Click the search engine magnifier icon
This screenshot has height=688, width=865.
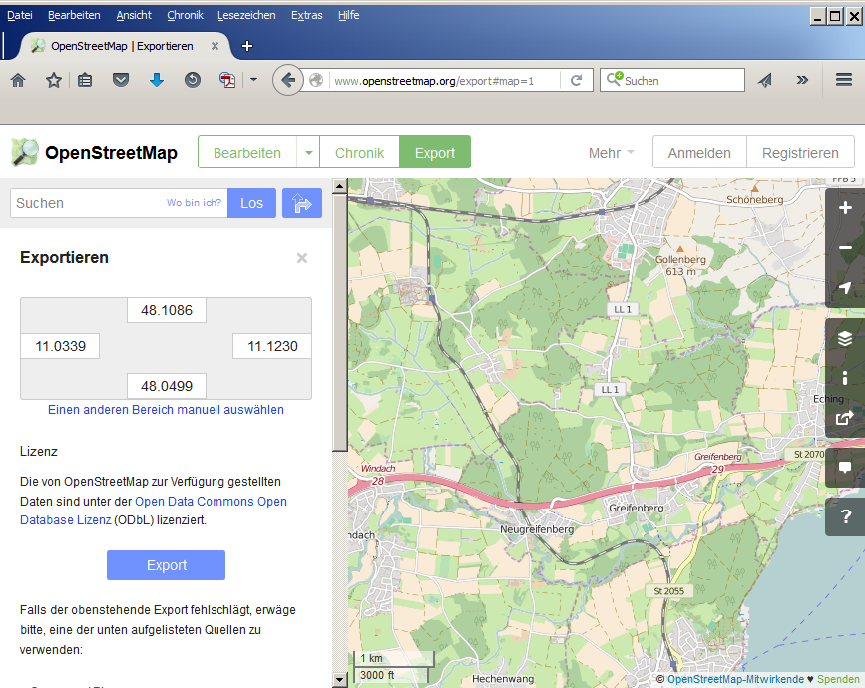615,79
